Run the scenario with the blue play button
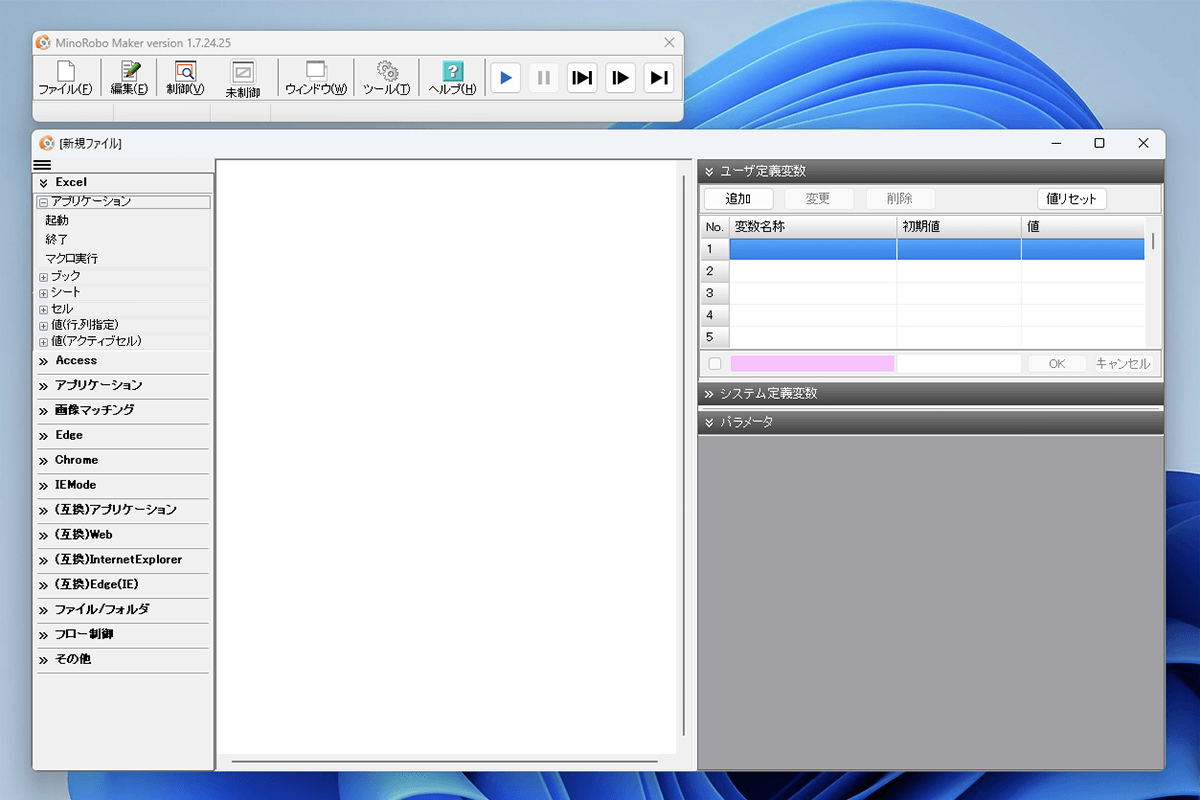 (x=506, y=77)
